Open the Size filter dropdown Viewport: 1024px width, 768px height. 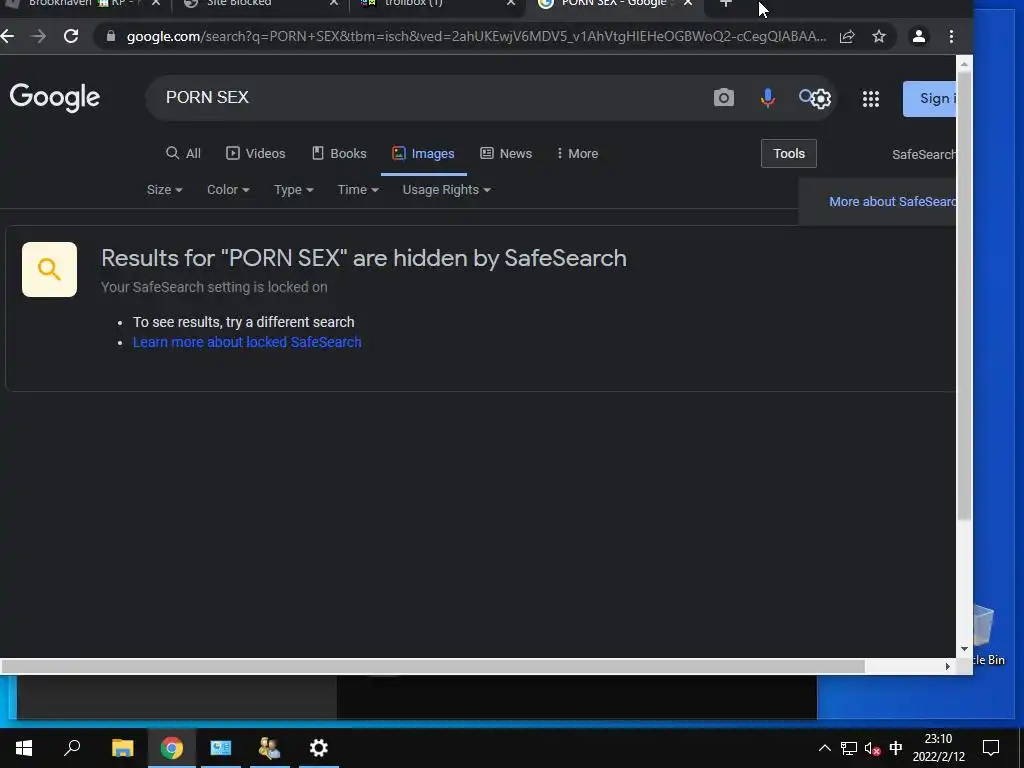(165, 189)
